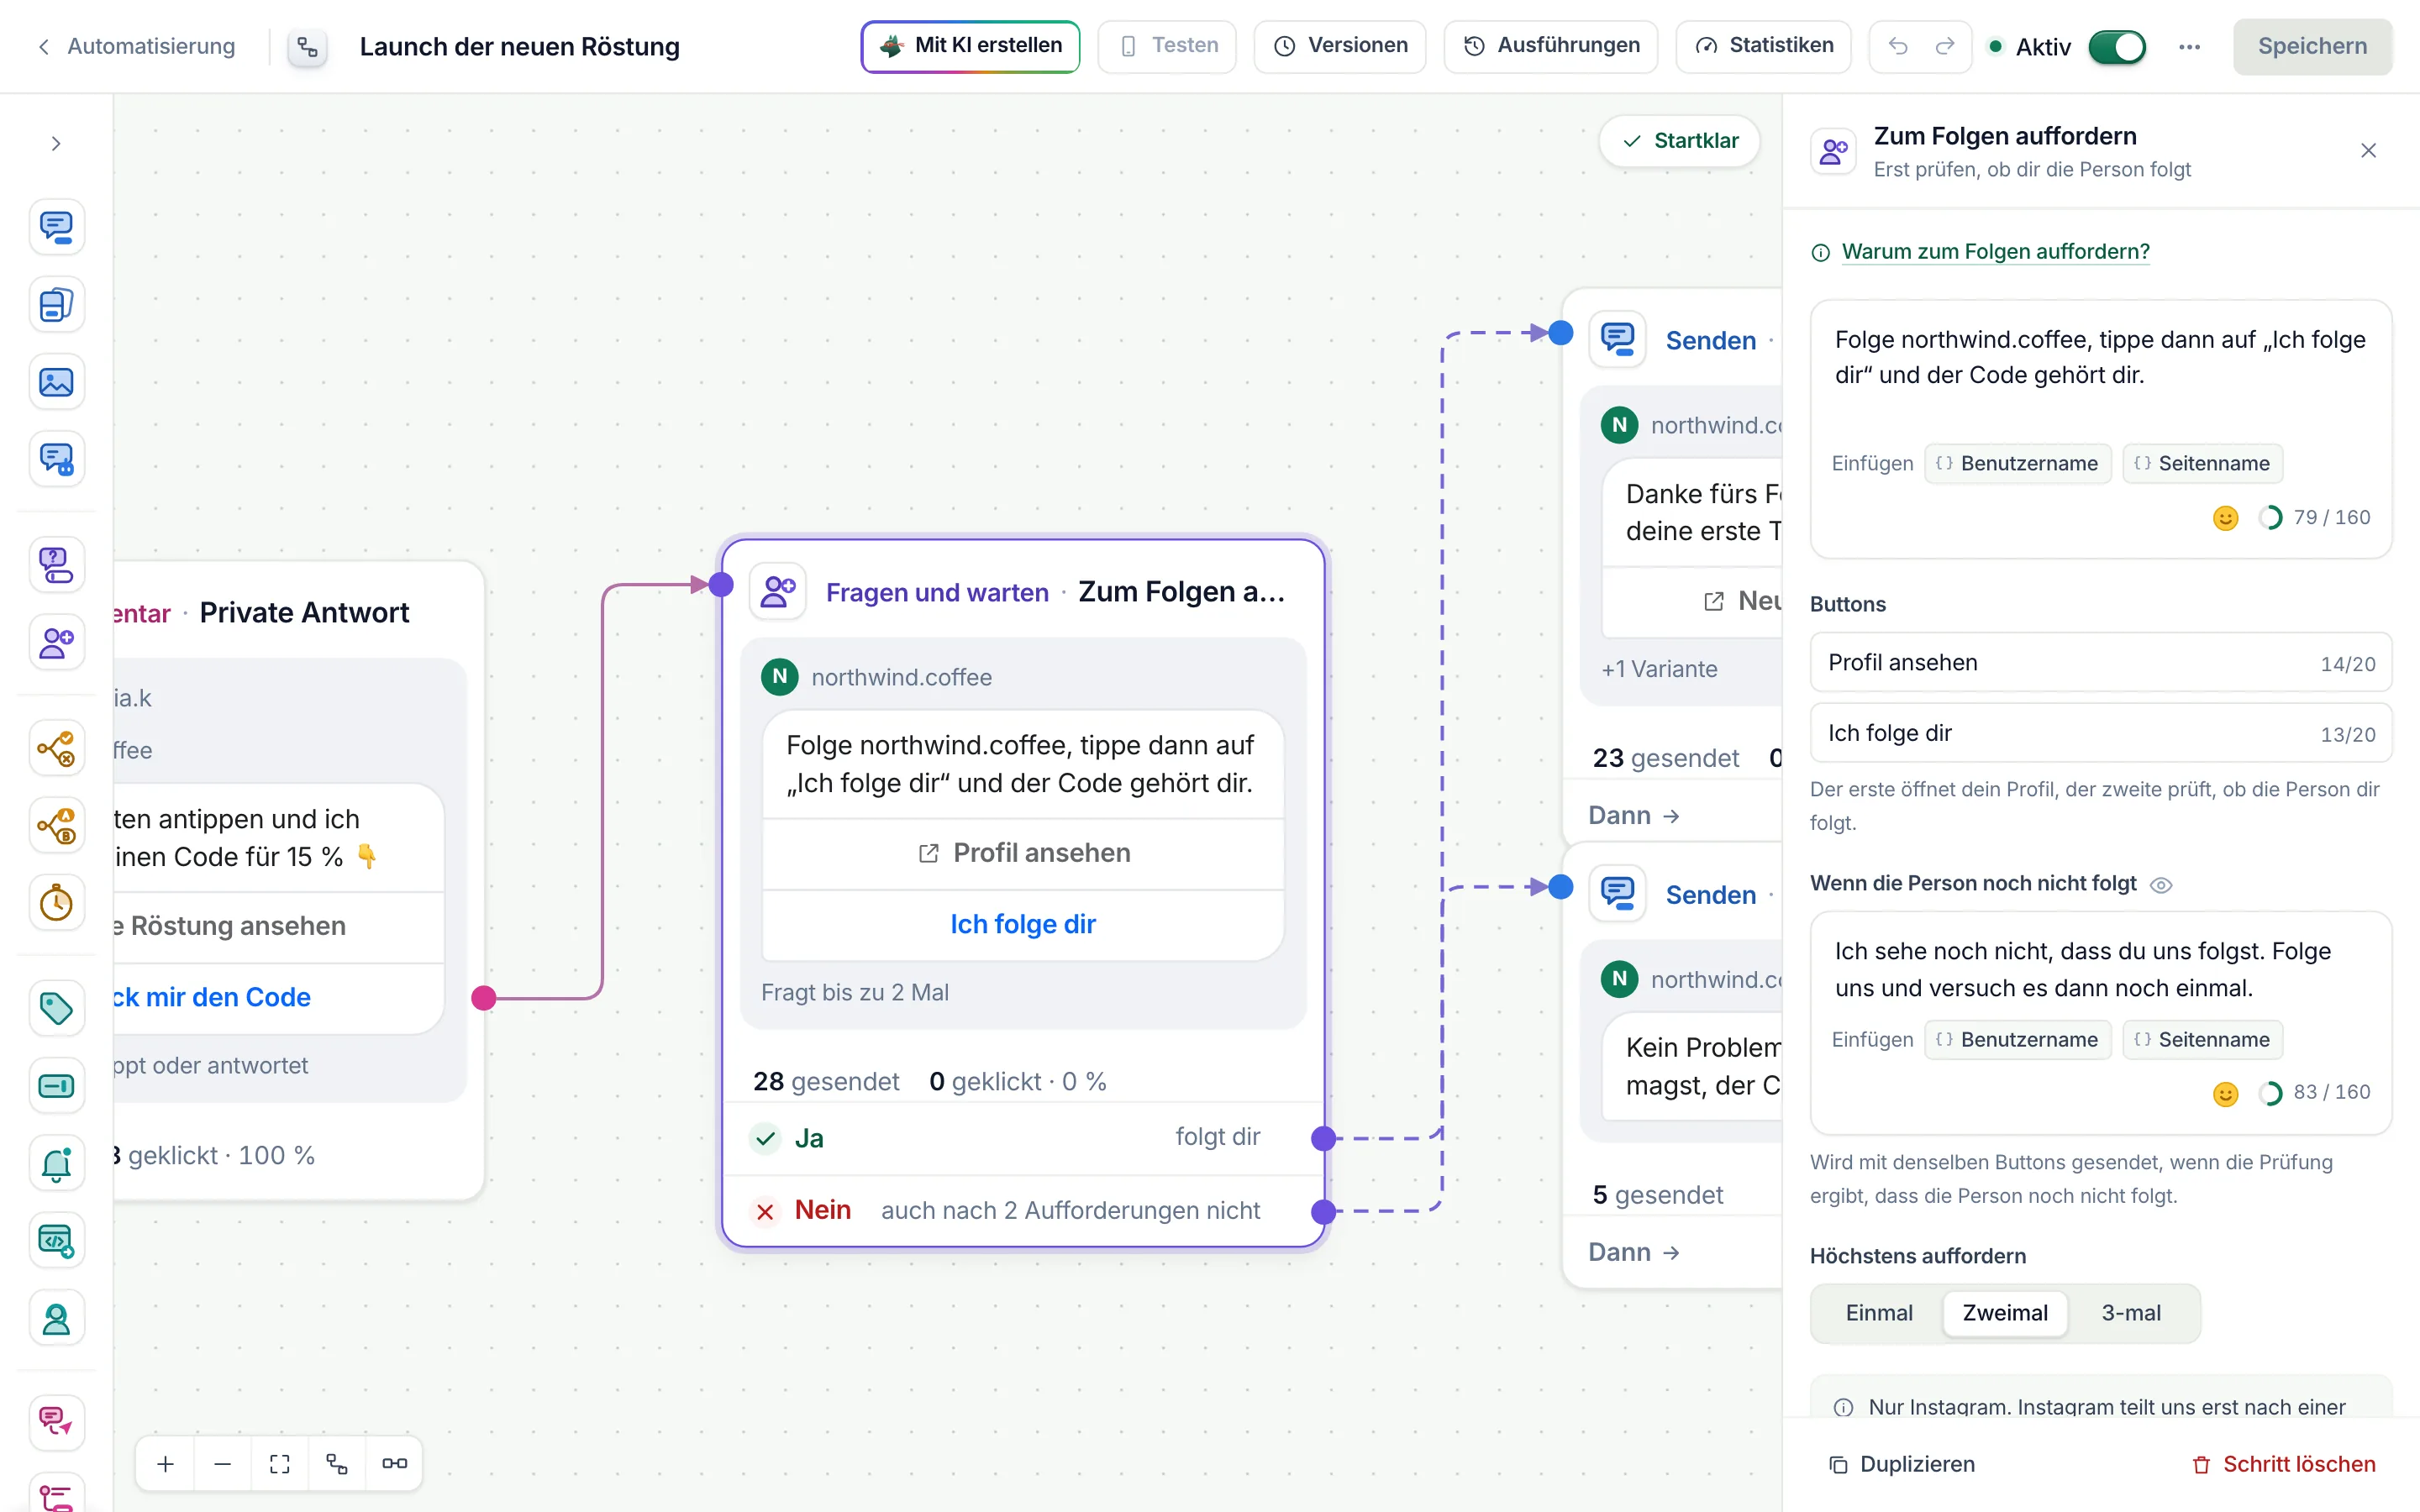Image resolution: width=2420 pixels, height=1512 pixels.
Task: Select 3-mal as maximum prompts
Action: click(2131, 1313)
